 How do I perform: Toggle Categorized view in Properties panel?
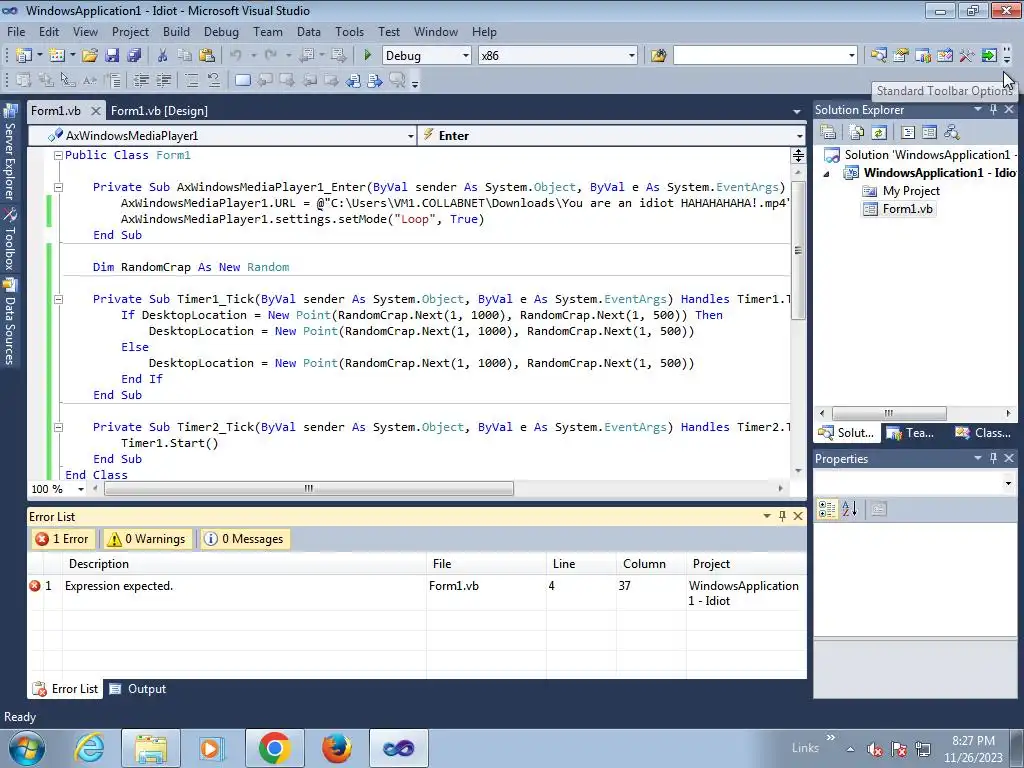[827, 509]
